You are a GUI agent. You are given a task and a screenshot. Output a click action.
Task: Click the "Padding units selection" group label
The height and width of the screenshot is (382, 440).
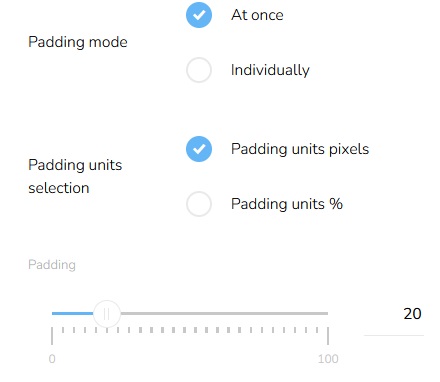(75, 176)
